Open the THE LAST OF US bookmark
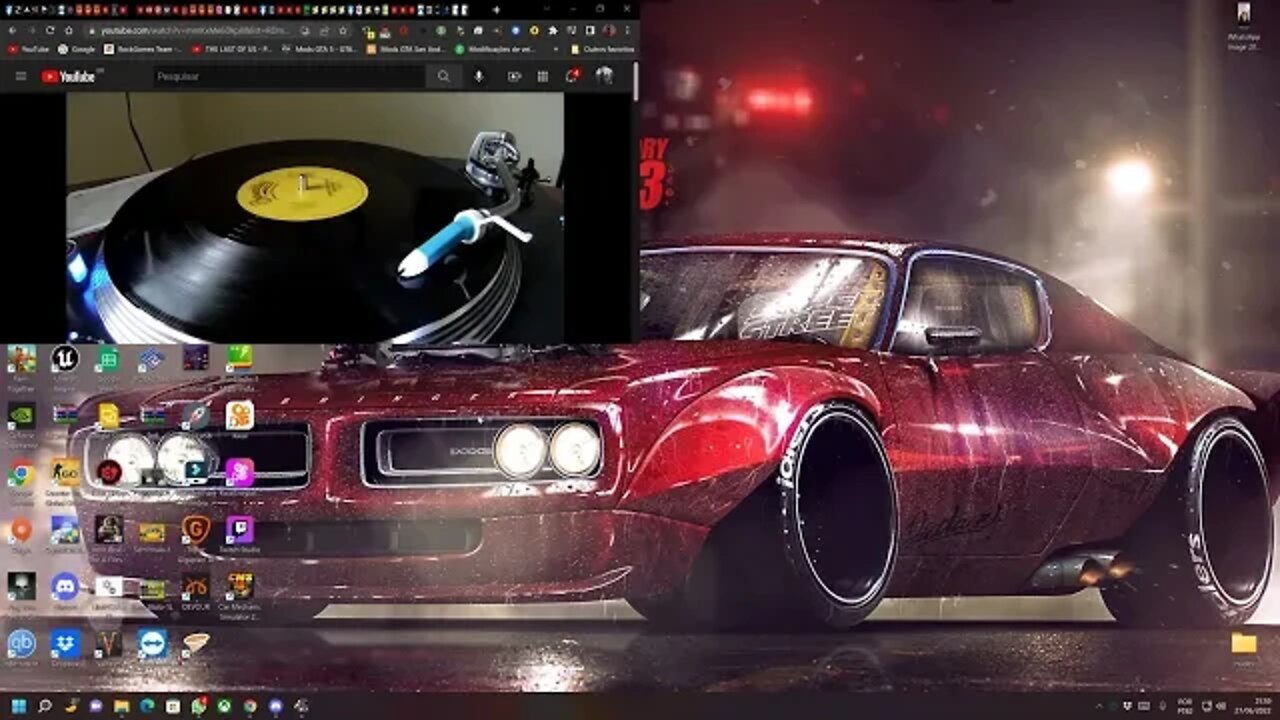Image resolution: width=1280 pixels, height=720 pixels. 234,48
